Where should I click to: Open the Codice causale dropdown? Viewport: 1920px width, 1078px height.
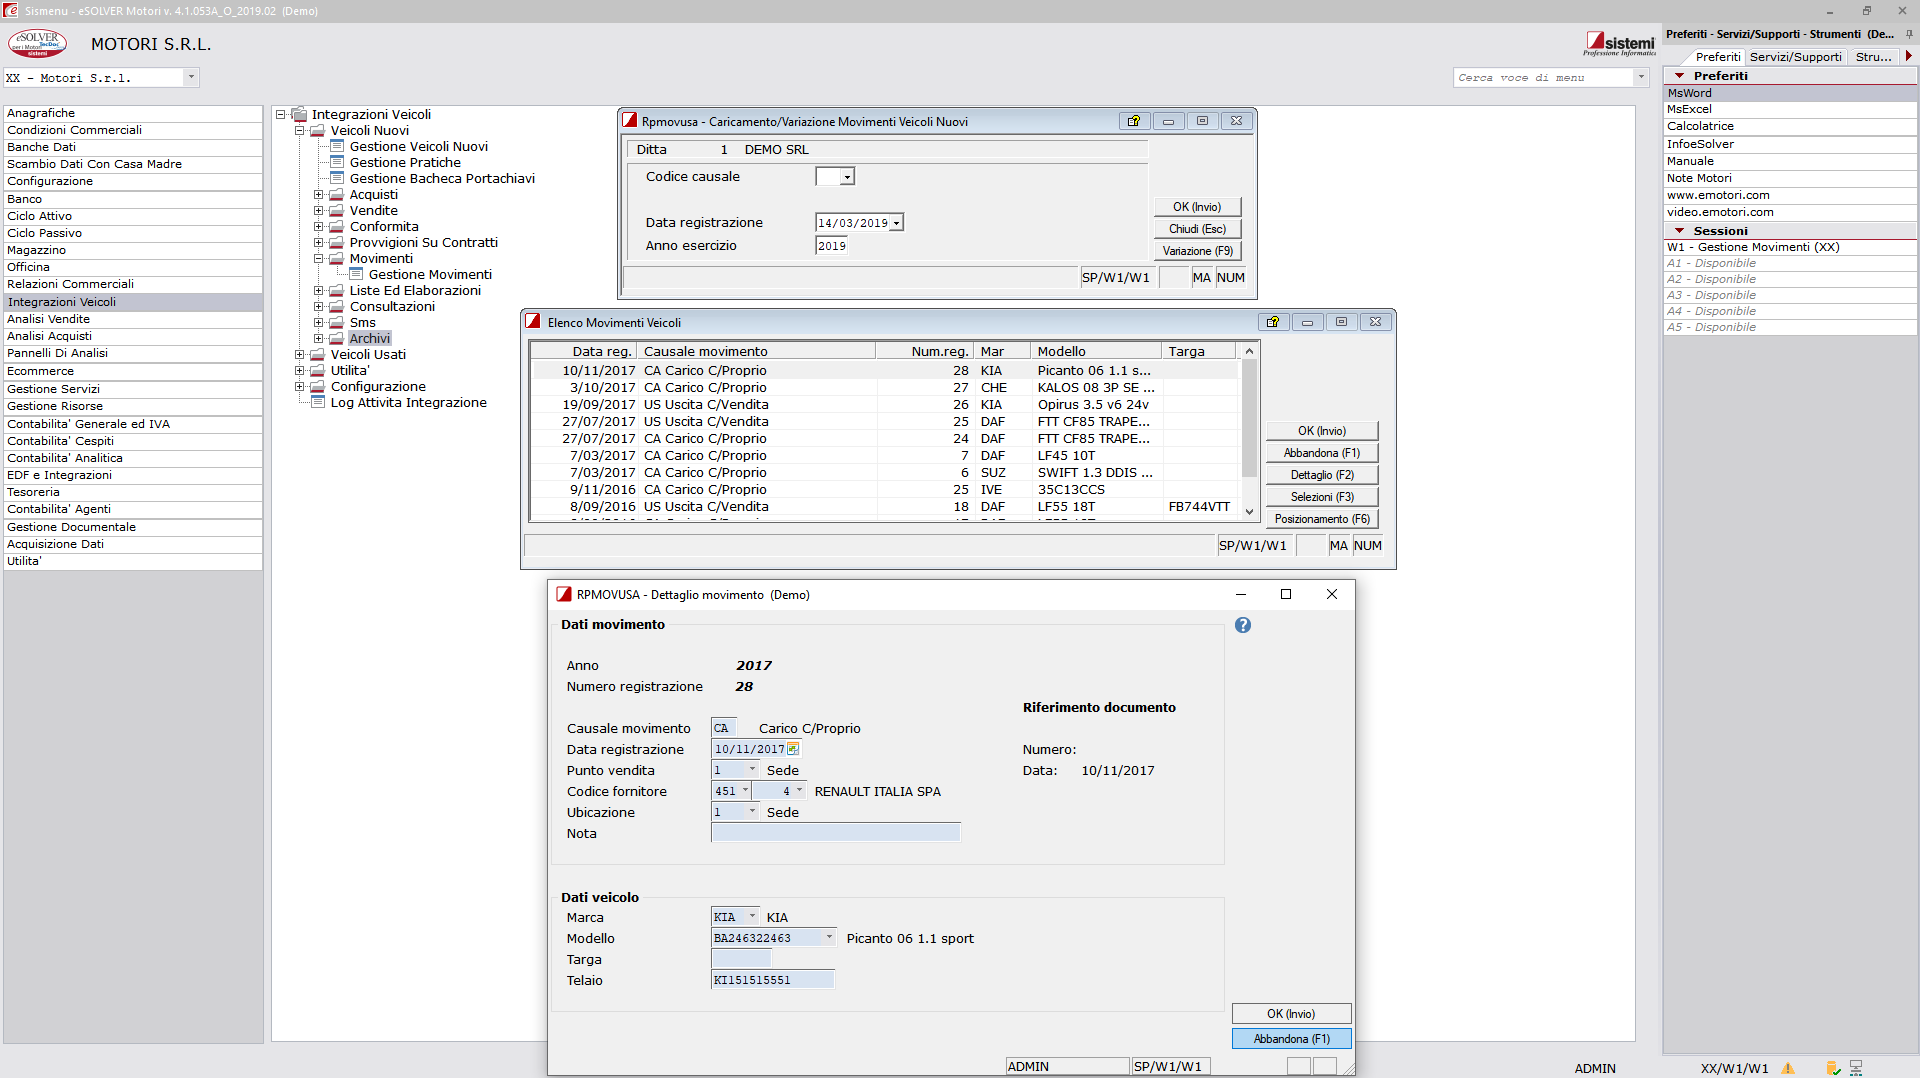point(847,177)
